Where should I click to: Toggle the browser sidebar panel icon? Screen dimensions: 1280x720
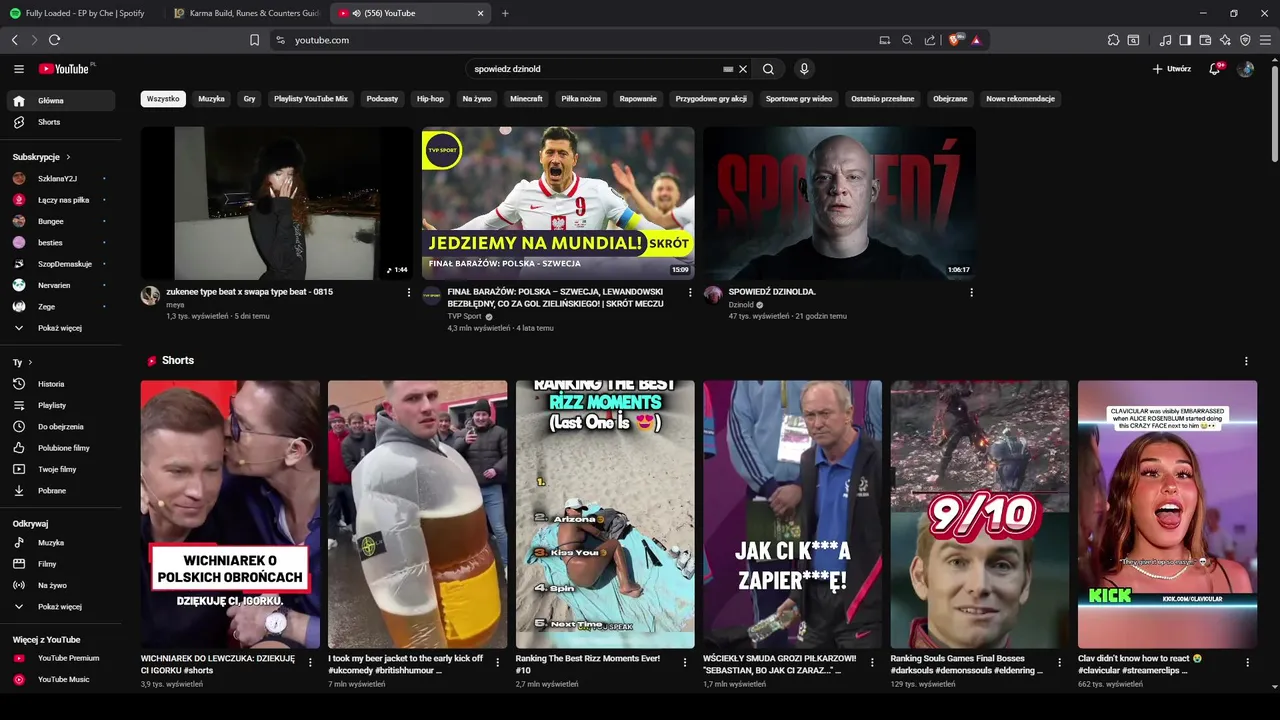(x=1185, y=40)
